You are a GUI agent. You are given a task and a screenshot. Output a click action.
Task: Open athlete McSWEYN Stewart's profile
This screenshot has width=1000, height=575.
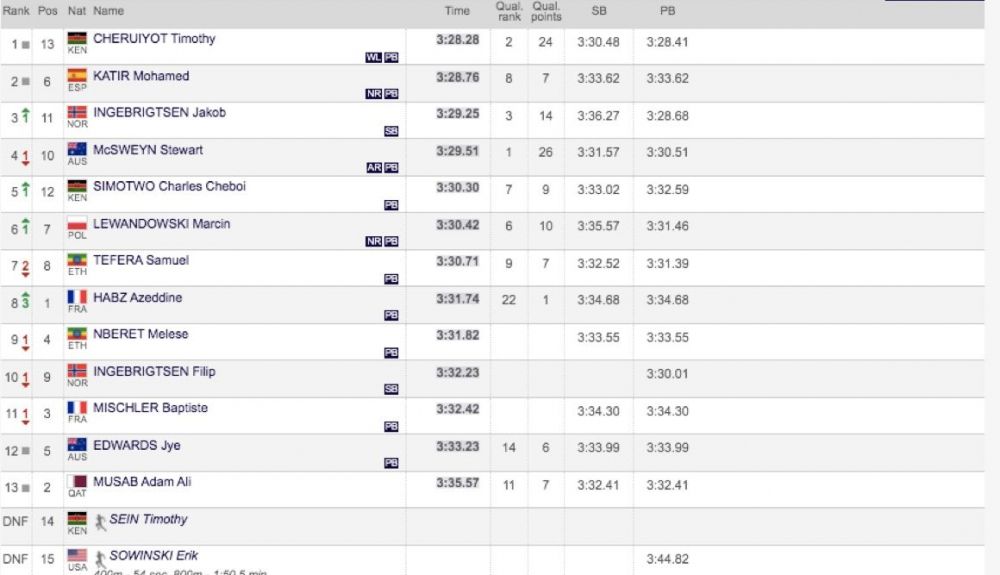pyautogui.click(x=148, y=150)
